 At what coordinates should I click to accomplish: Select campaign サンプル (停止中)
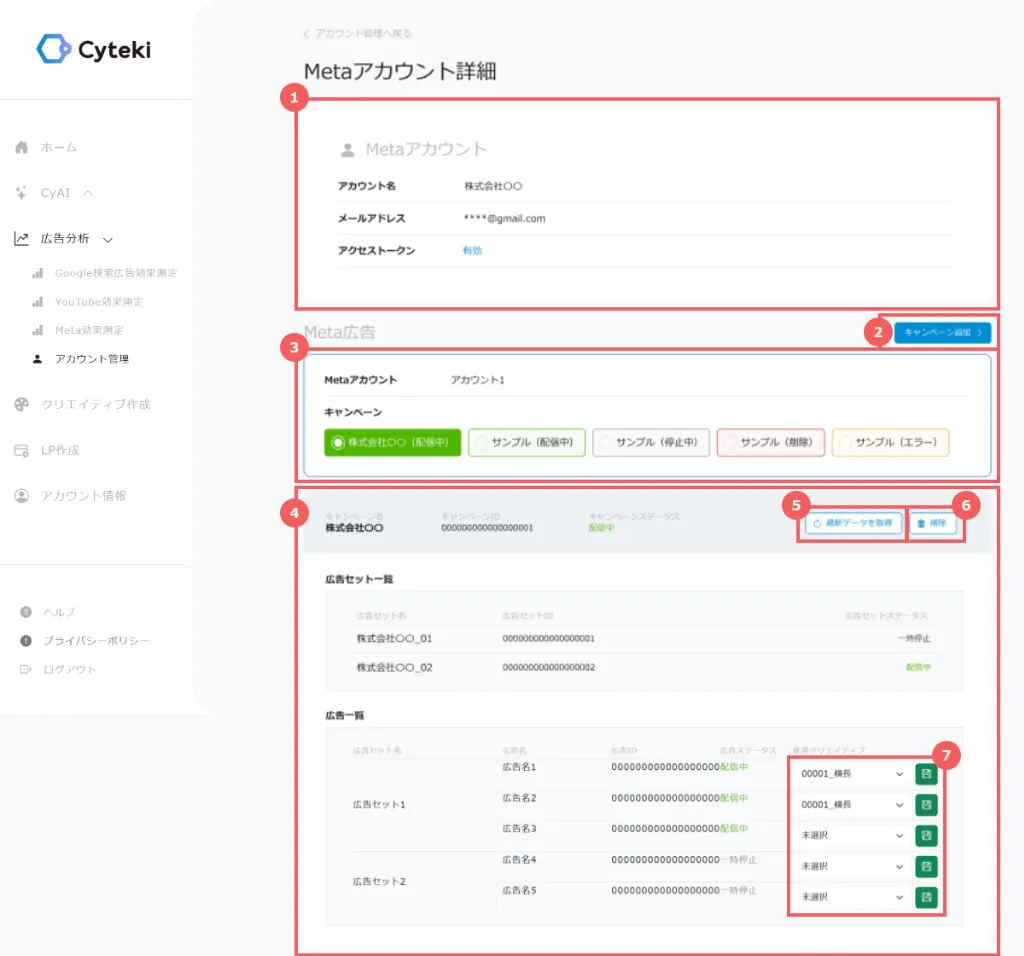tap(651, 442)
